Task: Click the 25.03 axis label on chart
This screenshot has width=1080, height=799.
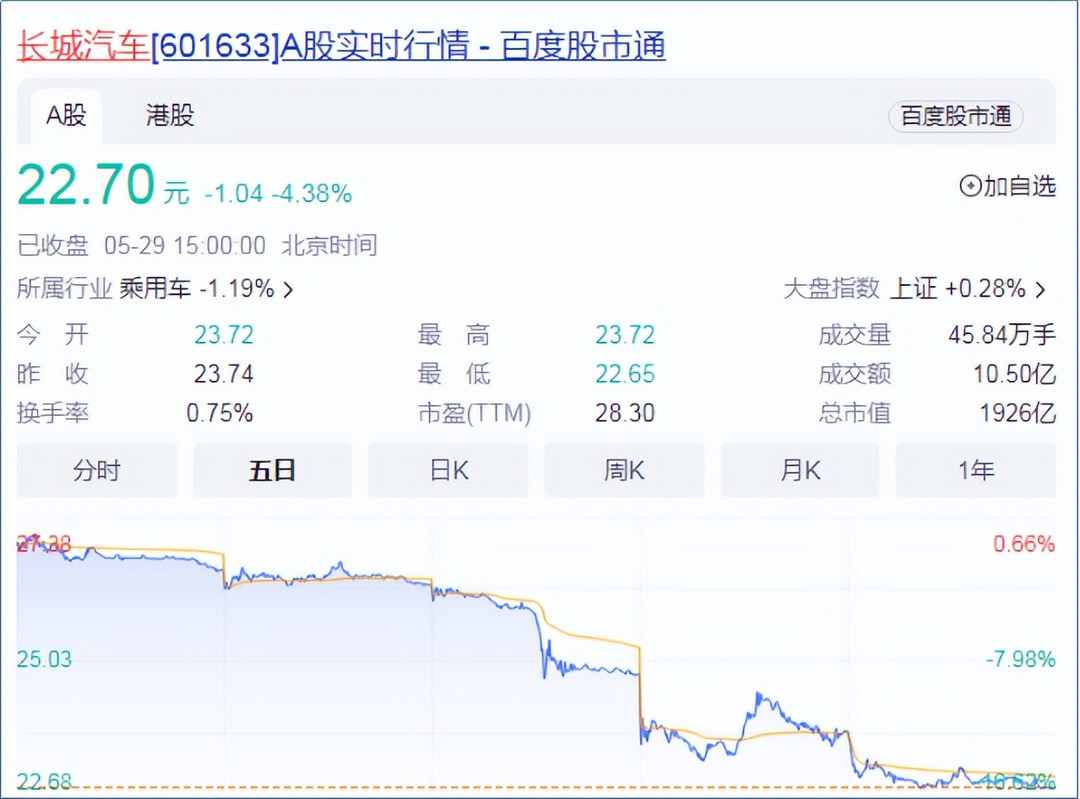Action: [x=44, y=659]
